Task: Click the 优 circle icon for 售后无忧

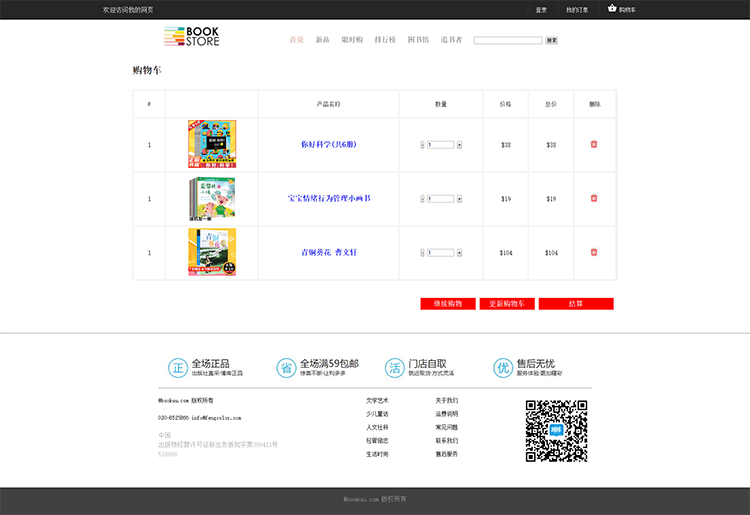Action: [503, 368]
